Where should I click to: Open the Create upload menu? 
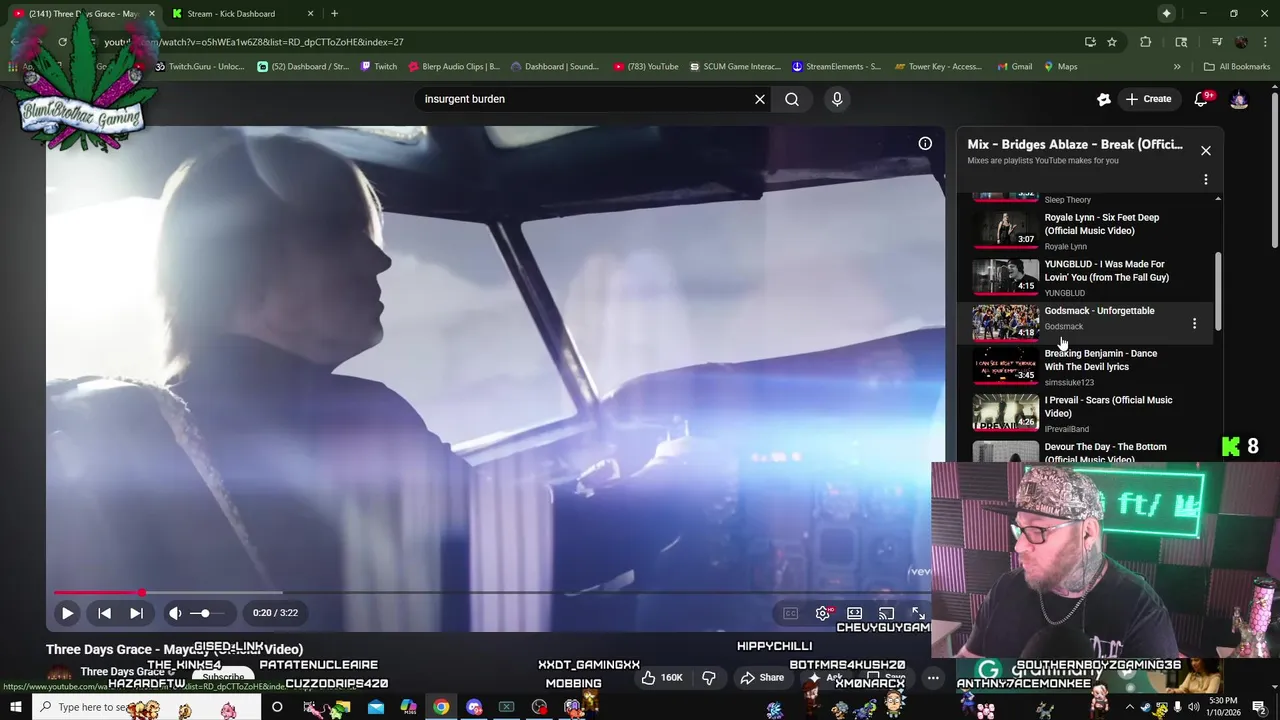[x=1148, y=99]
